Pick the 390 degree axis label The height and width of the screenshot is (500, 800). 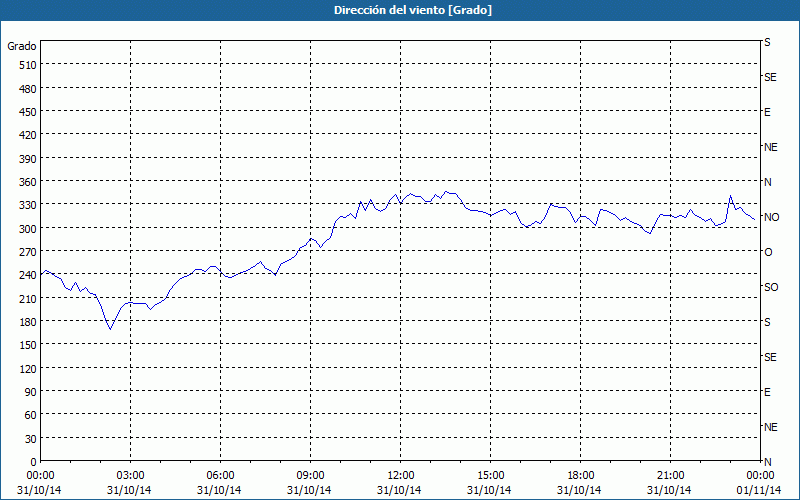tap(28, 159)
